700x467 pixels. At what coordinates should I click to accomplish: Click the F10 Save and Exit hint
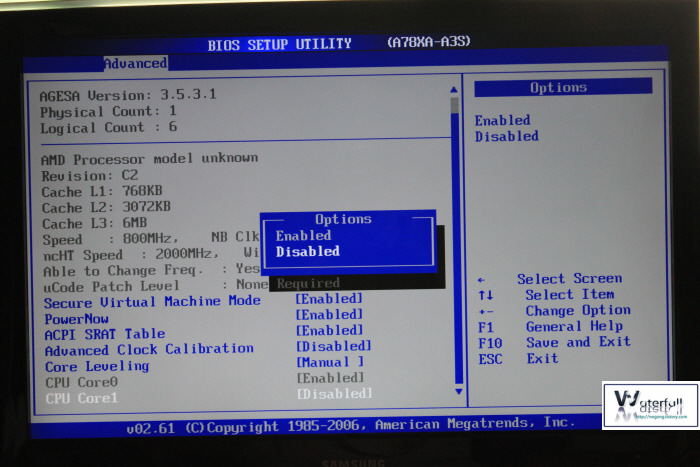[x=554, y=343]
